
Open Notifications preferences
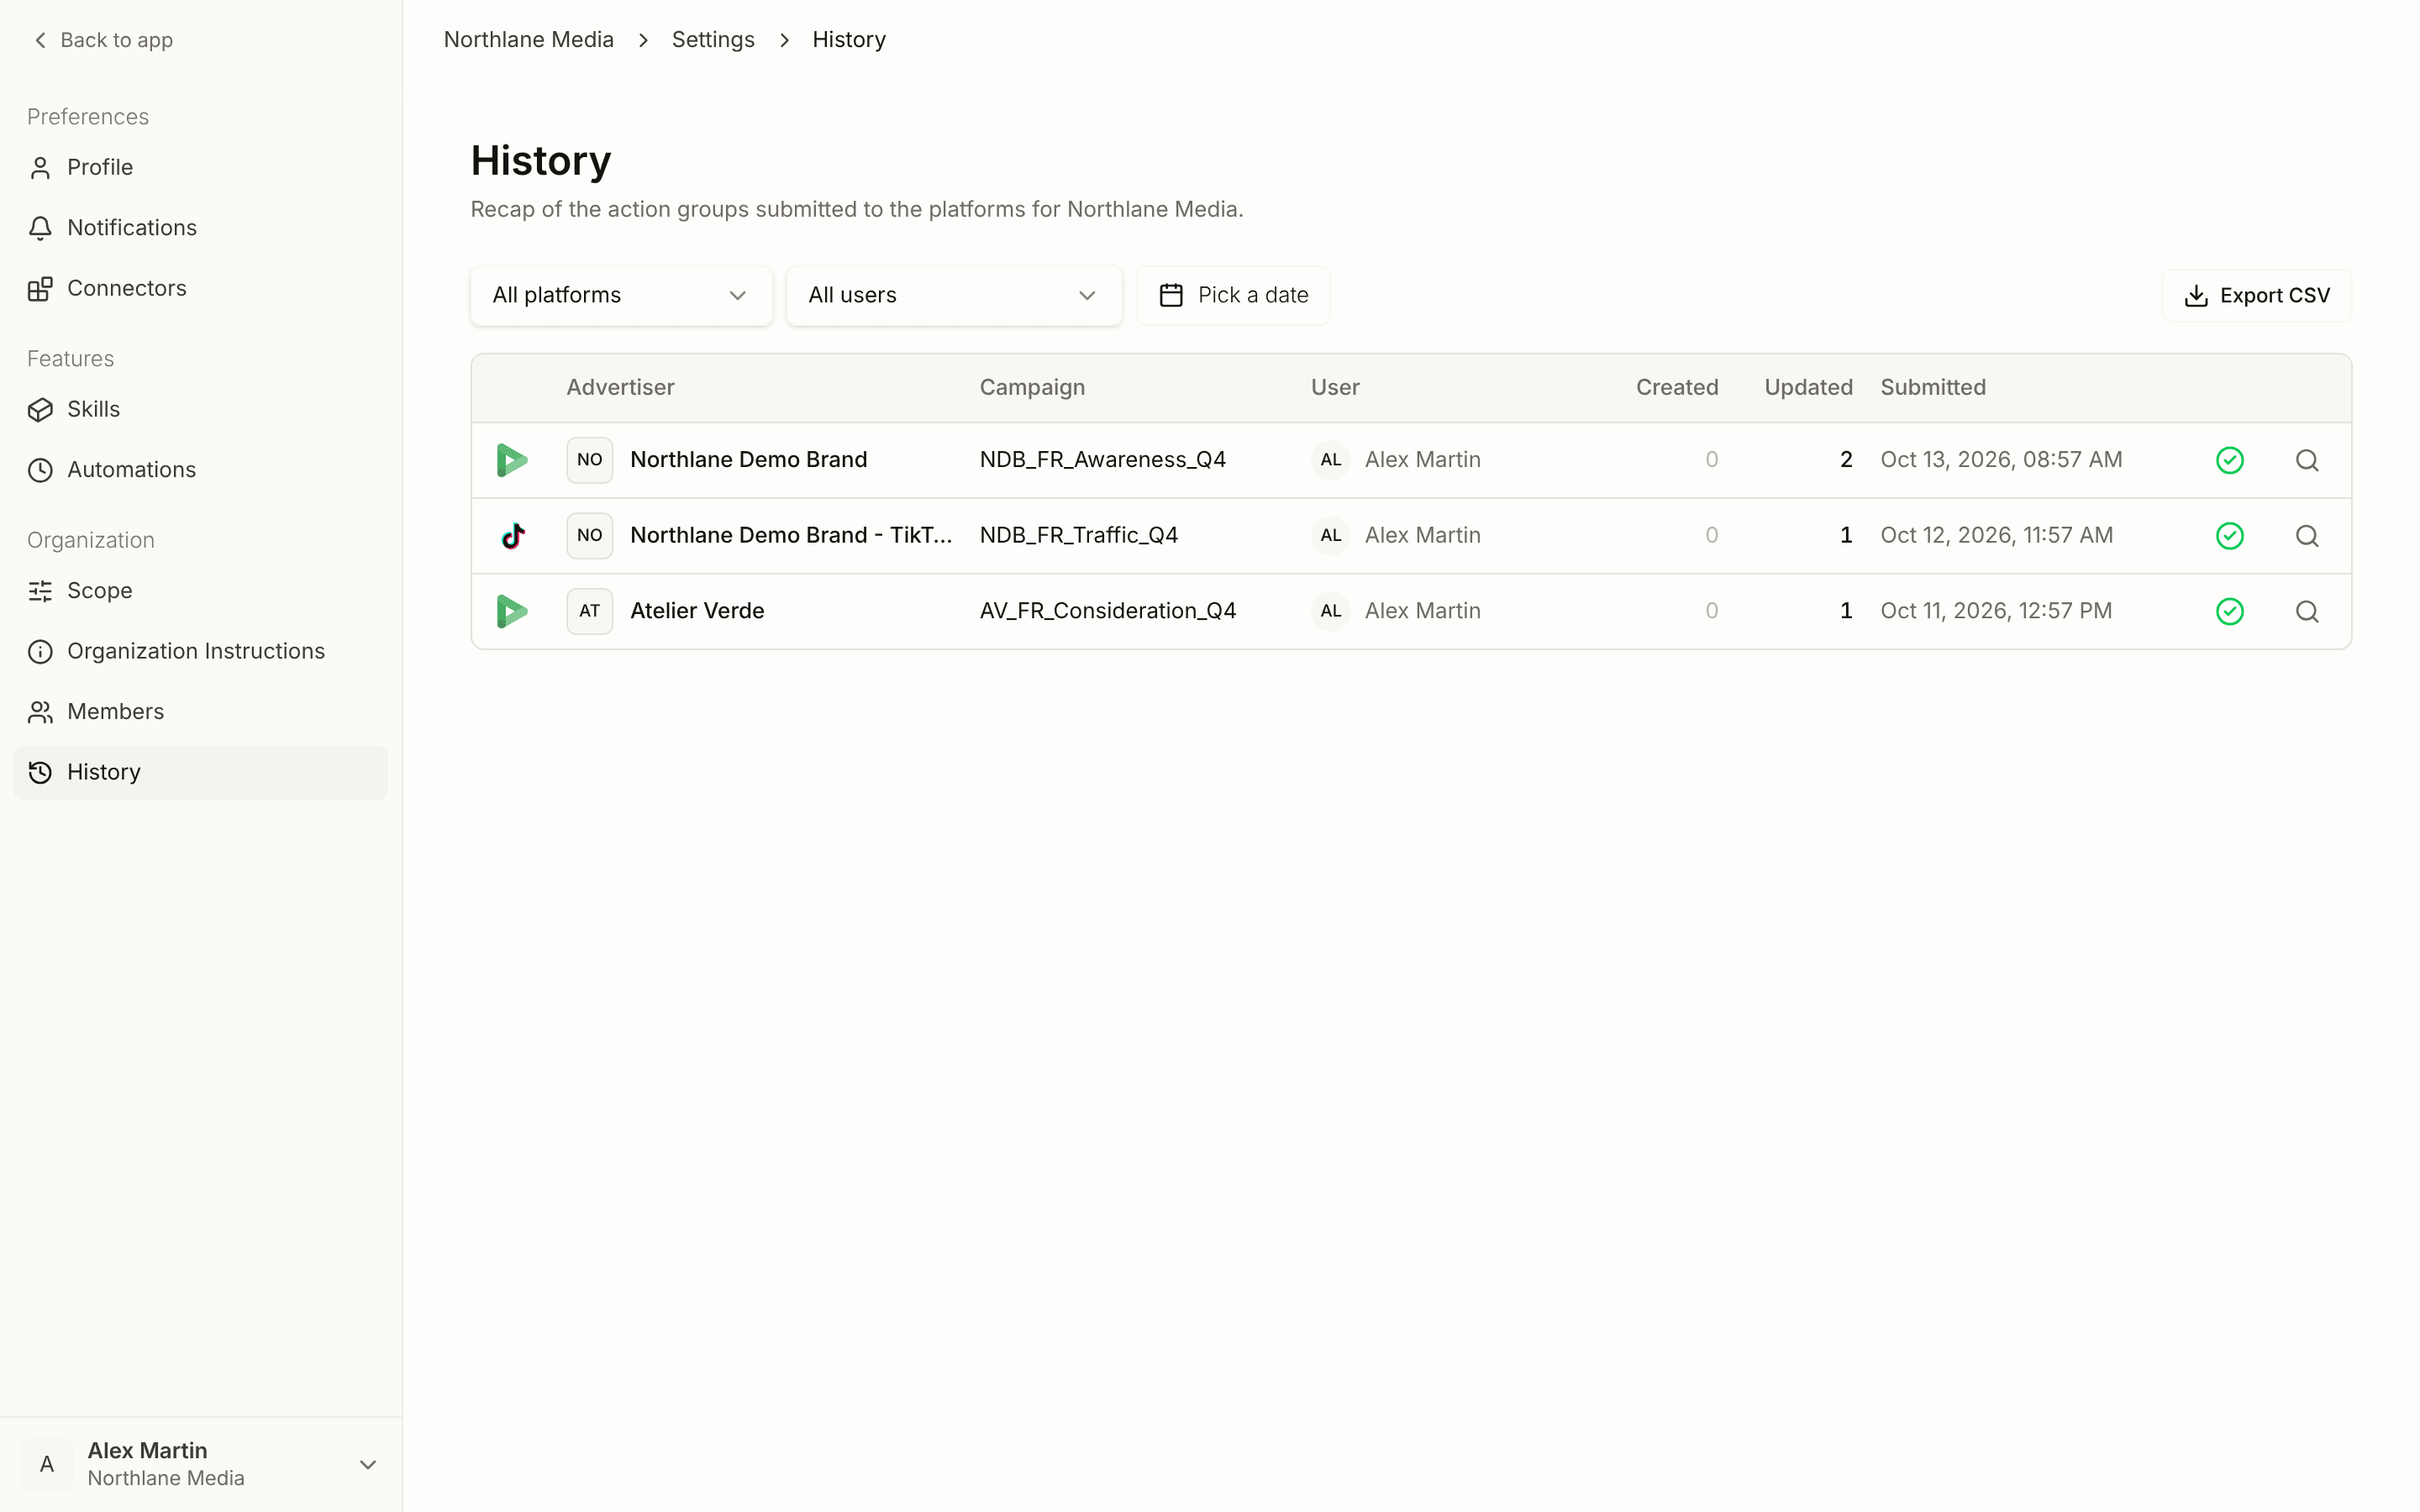(200, 228)
